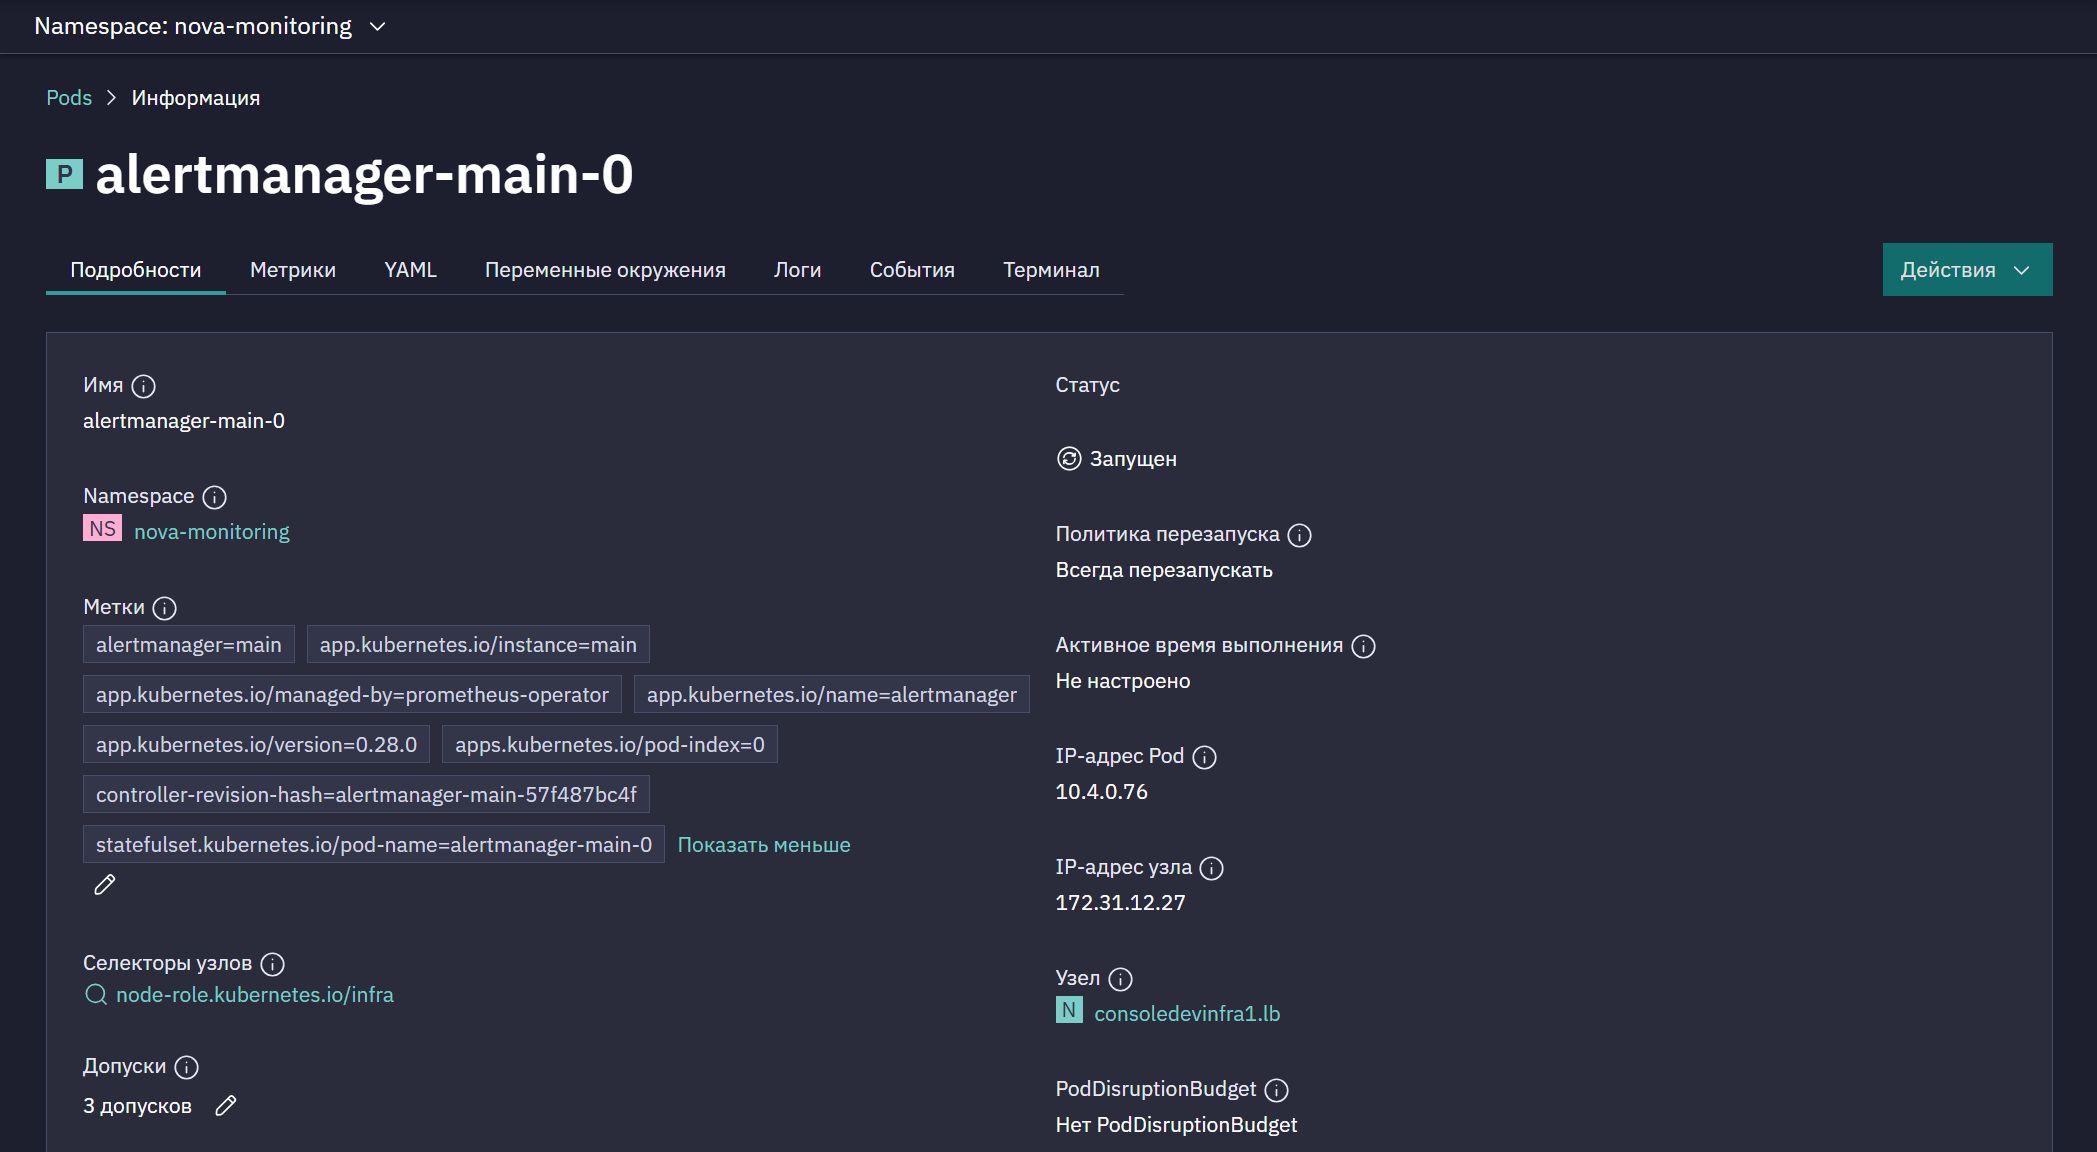The height and width of the screenshot is (1152, 2097).
Task: Open the nova-monitoring namespace link
Action: tap(212, 532)
